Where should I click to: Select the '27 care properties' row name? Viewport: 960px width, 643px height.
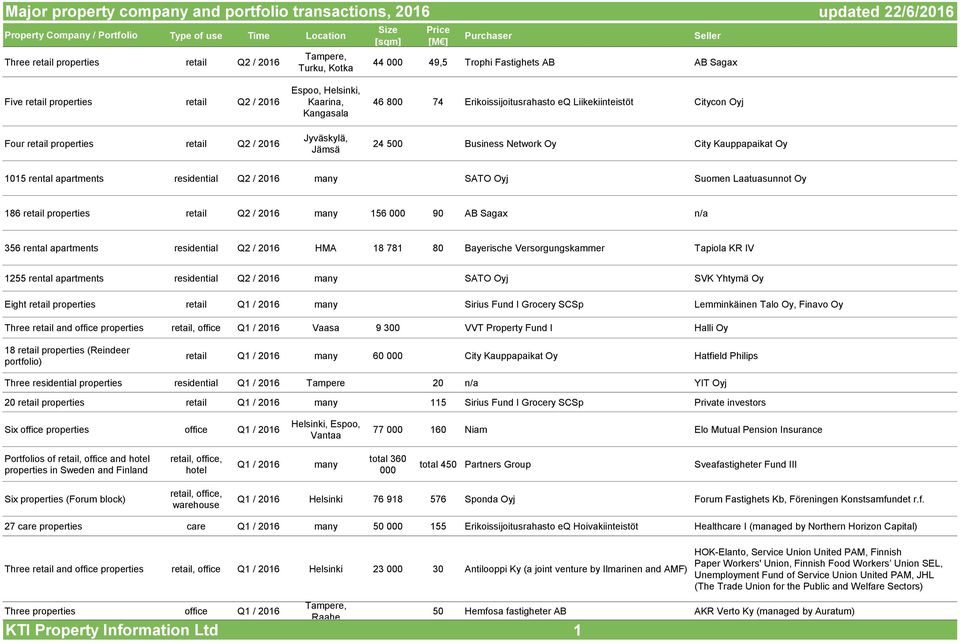[x=43, y=526]
